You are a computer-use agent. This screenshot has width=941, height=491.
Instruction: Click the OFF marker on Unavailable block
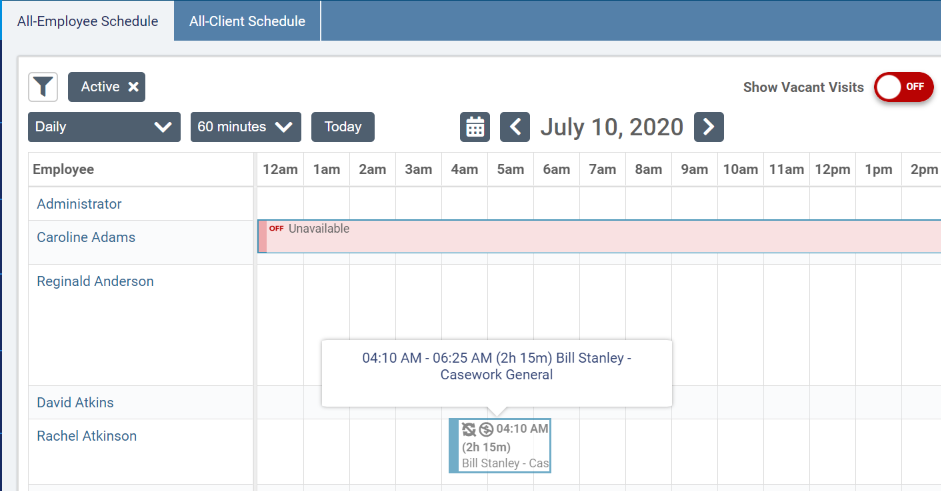tap(276, 229)
